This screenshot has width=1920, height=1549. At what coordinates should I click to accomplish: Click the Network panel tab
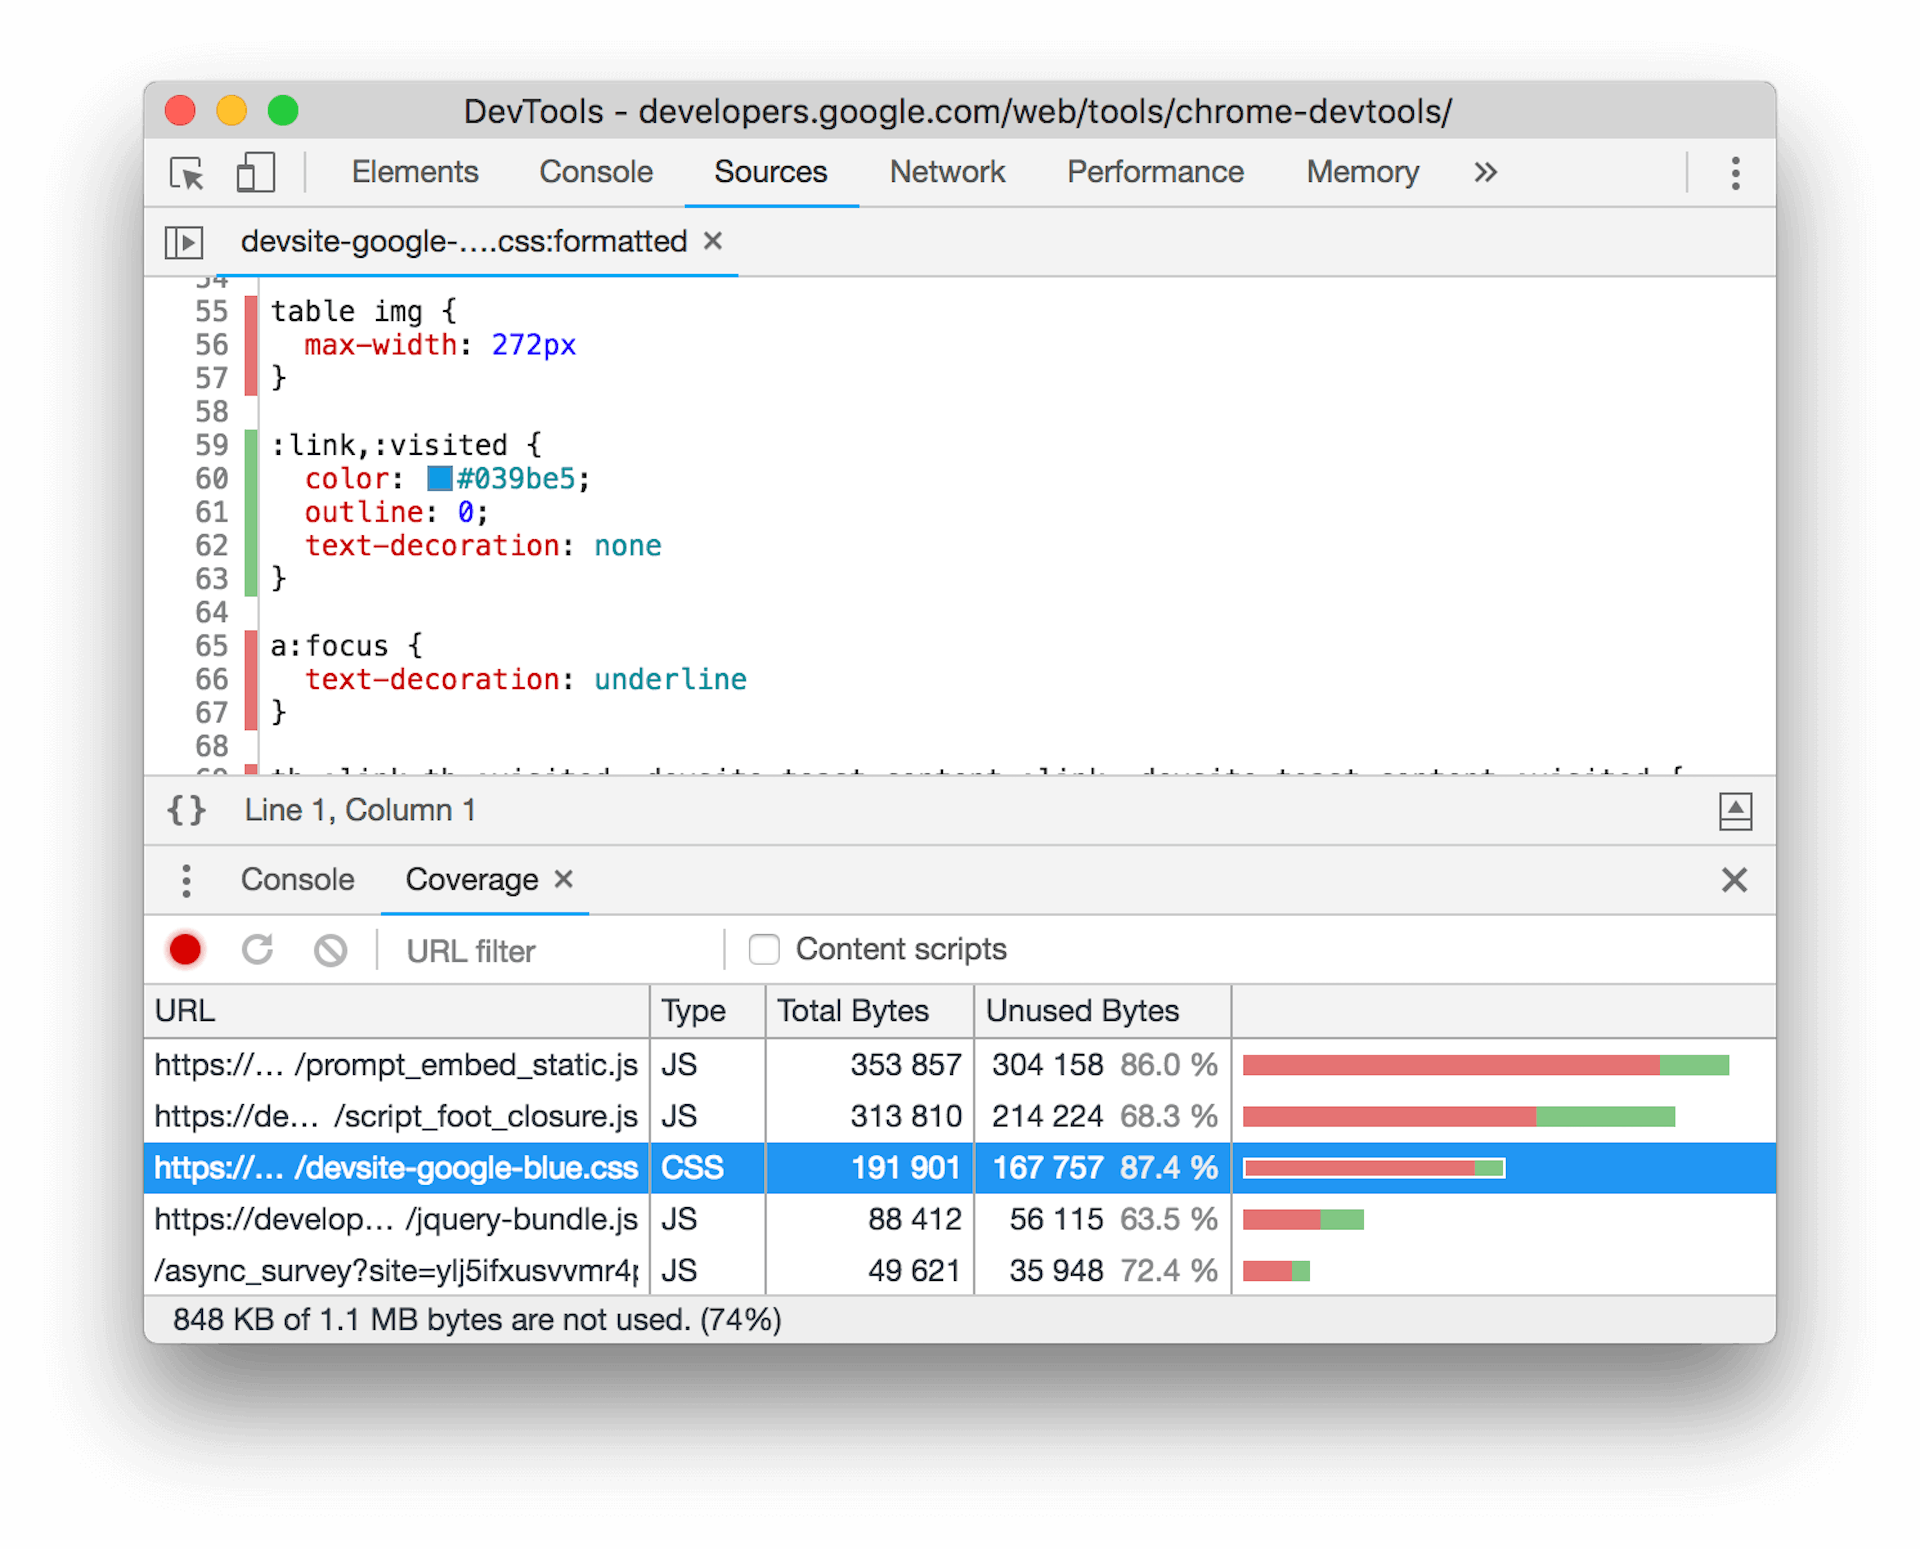945,172
